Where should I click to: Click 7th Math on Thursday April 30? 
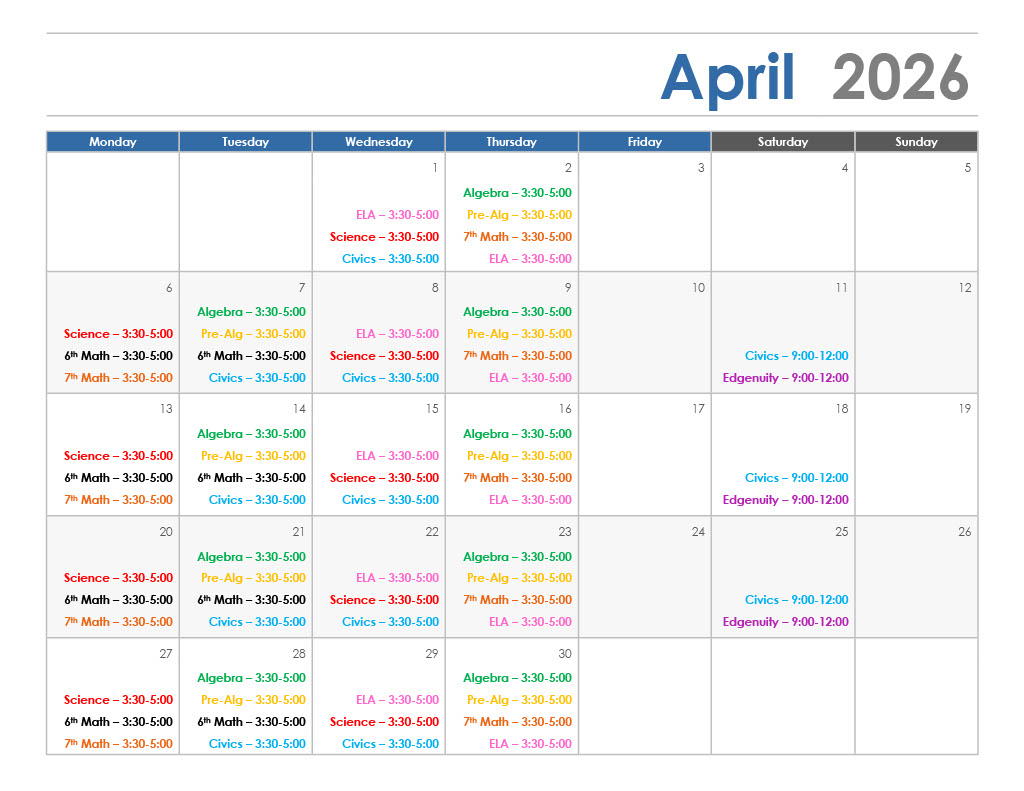(x=517, y=722)
